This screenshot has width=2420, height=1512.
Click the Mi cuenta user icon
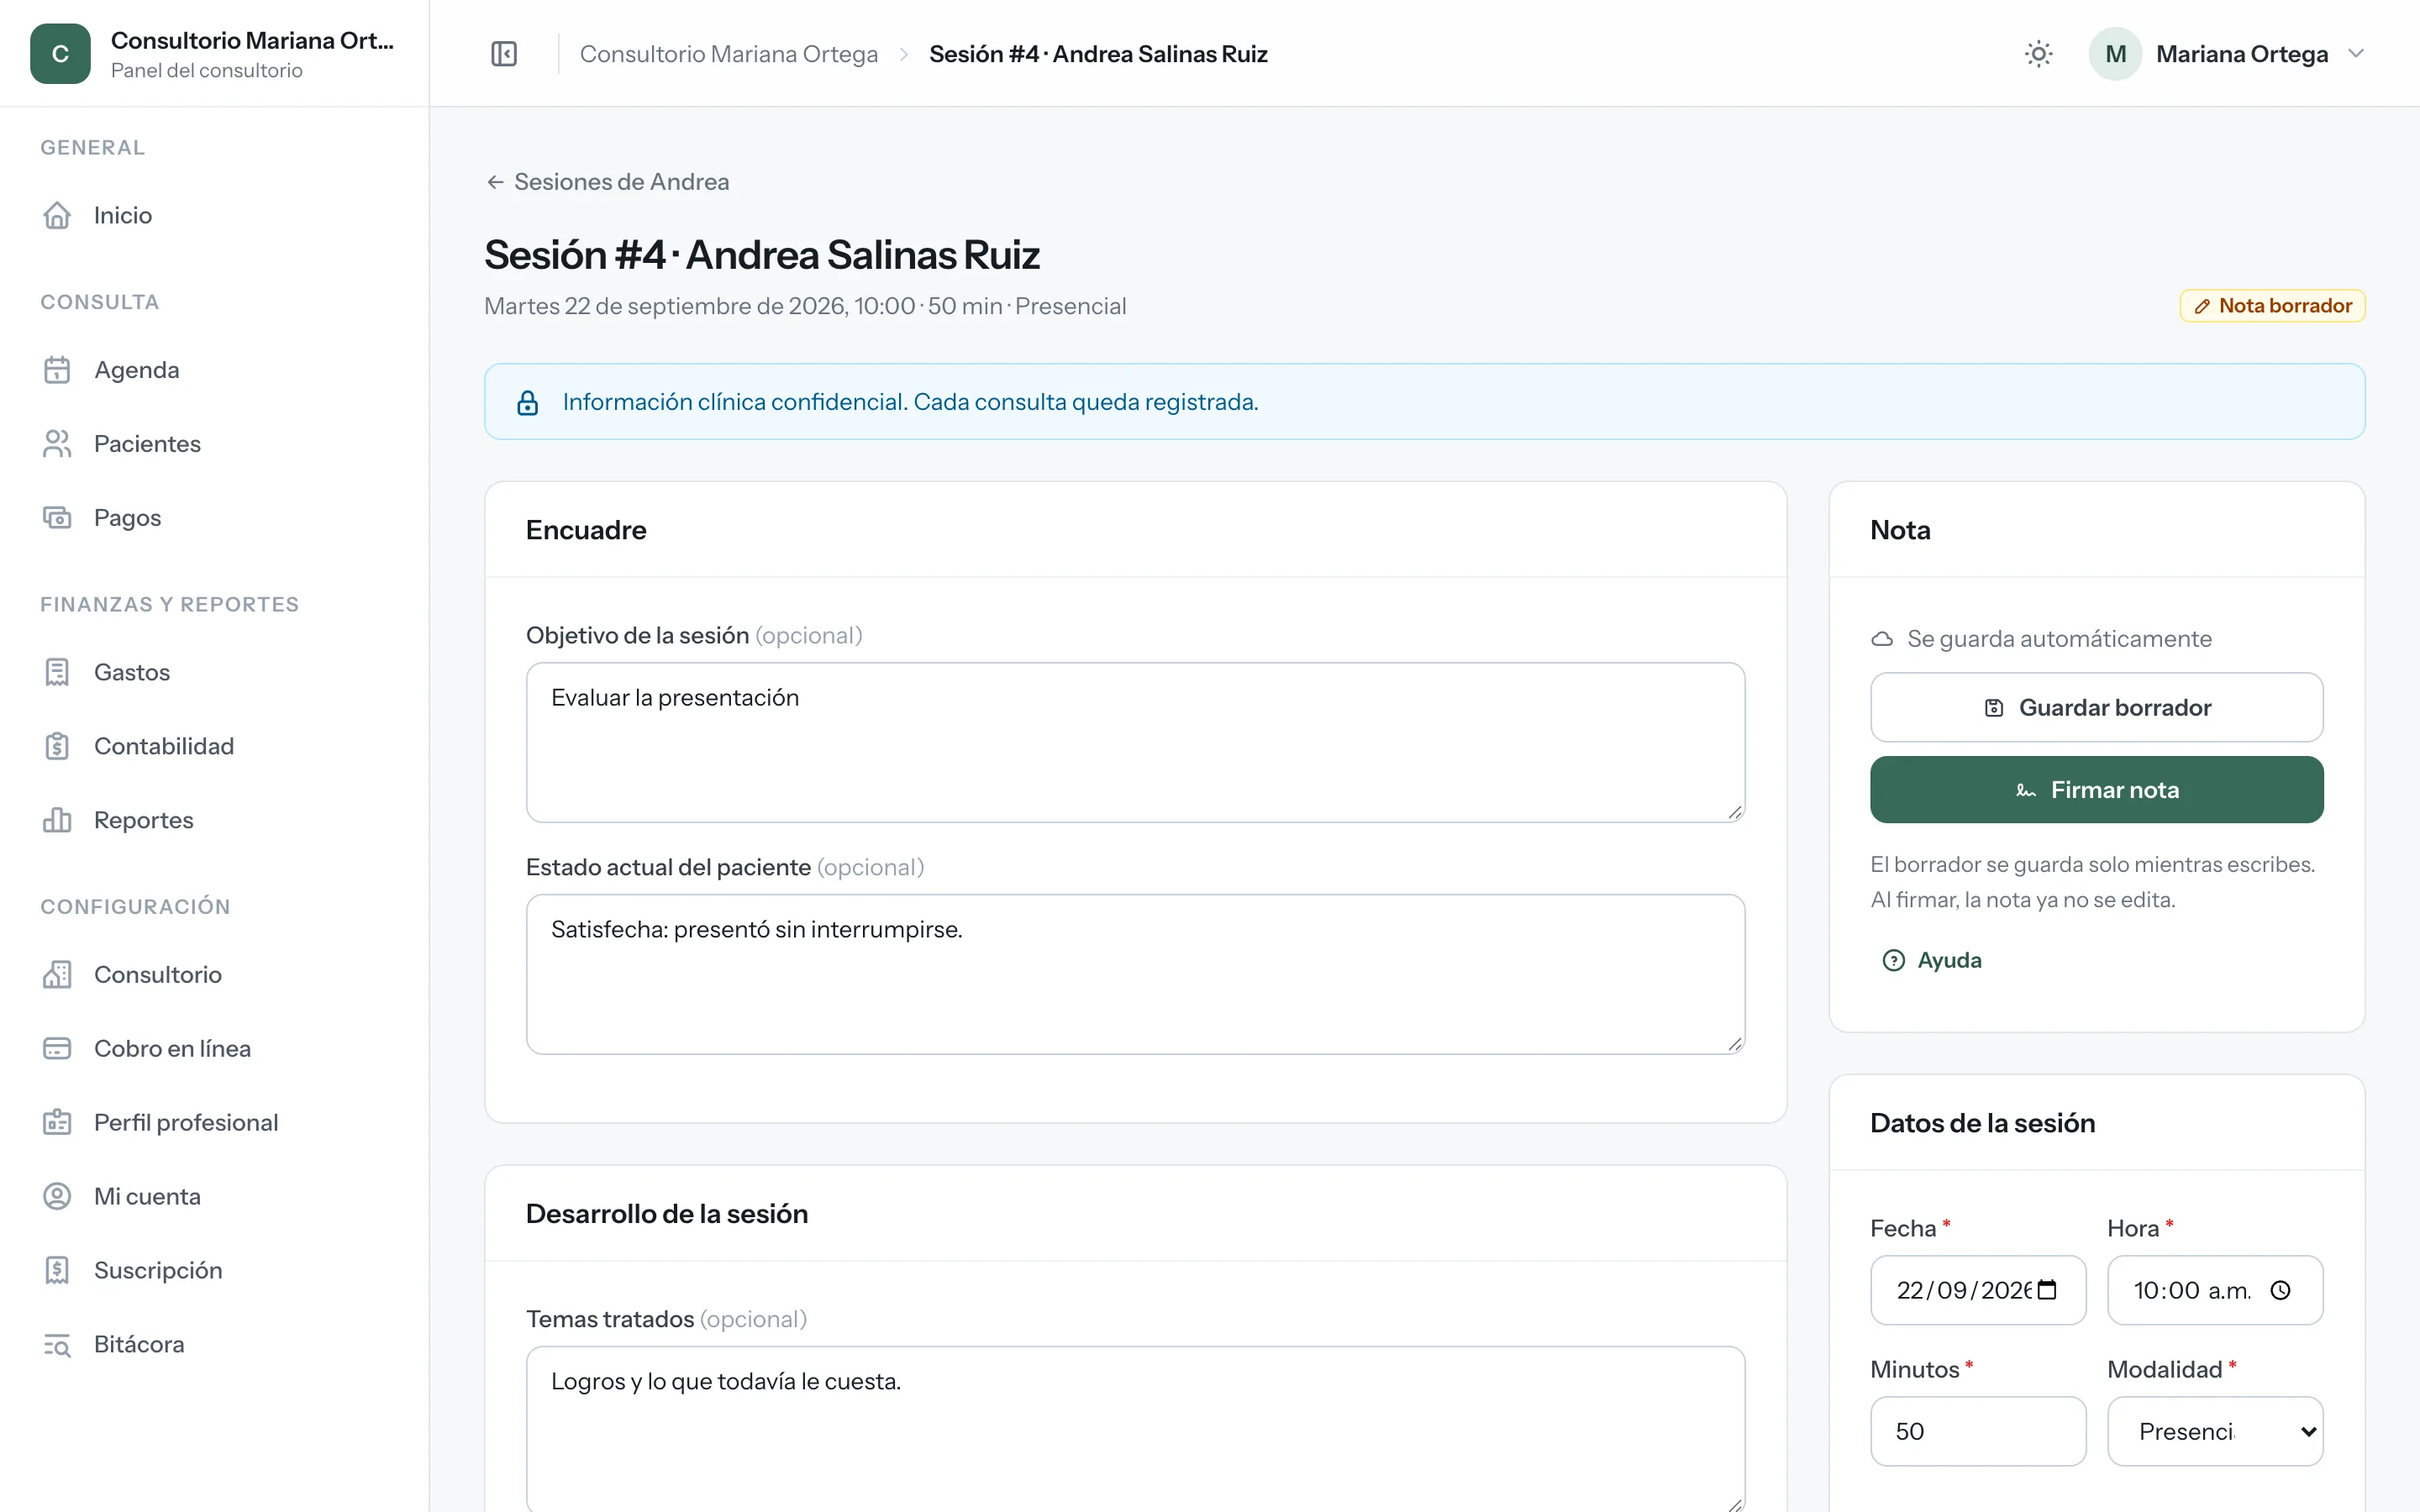click(57, 1196)
